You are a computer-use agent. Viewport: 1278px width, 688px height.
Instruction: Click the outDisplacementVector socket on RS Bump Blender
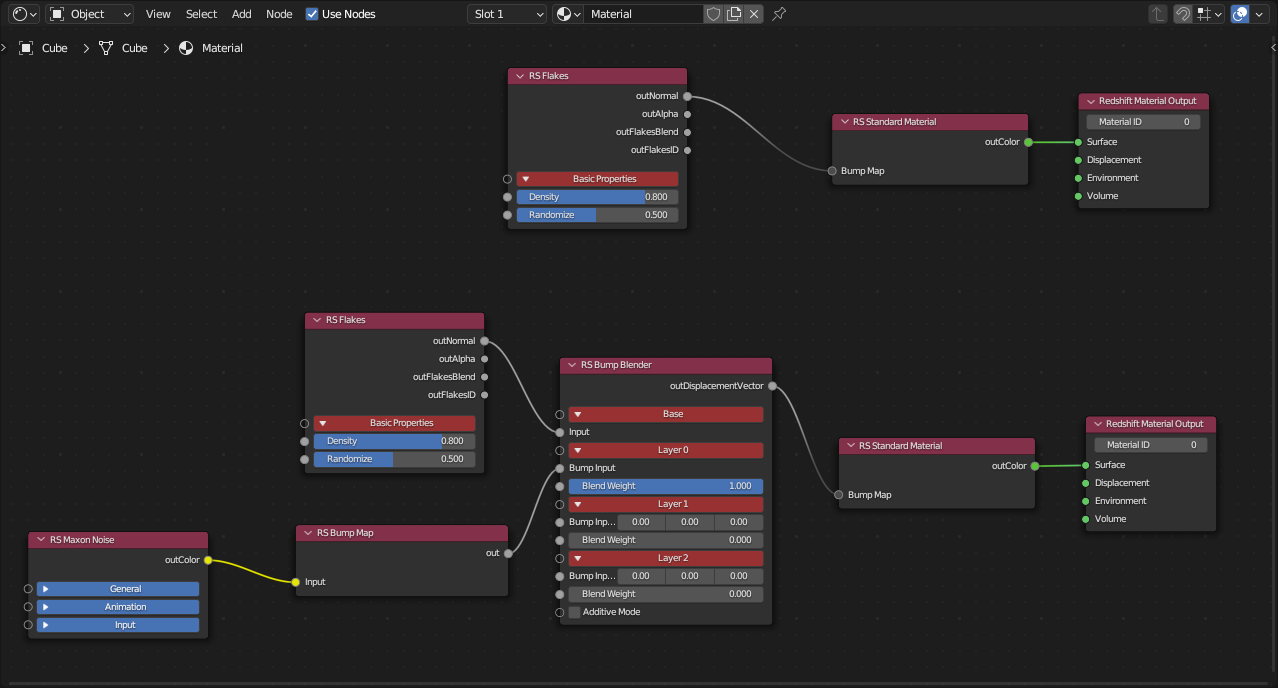pos(772,386)
